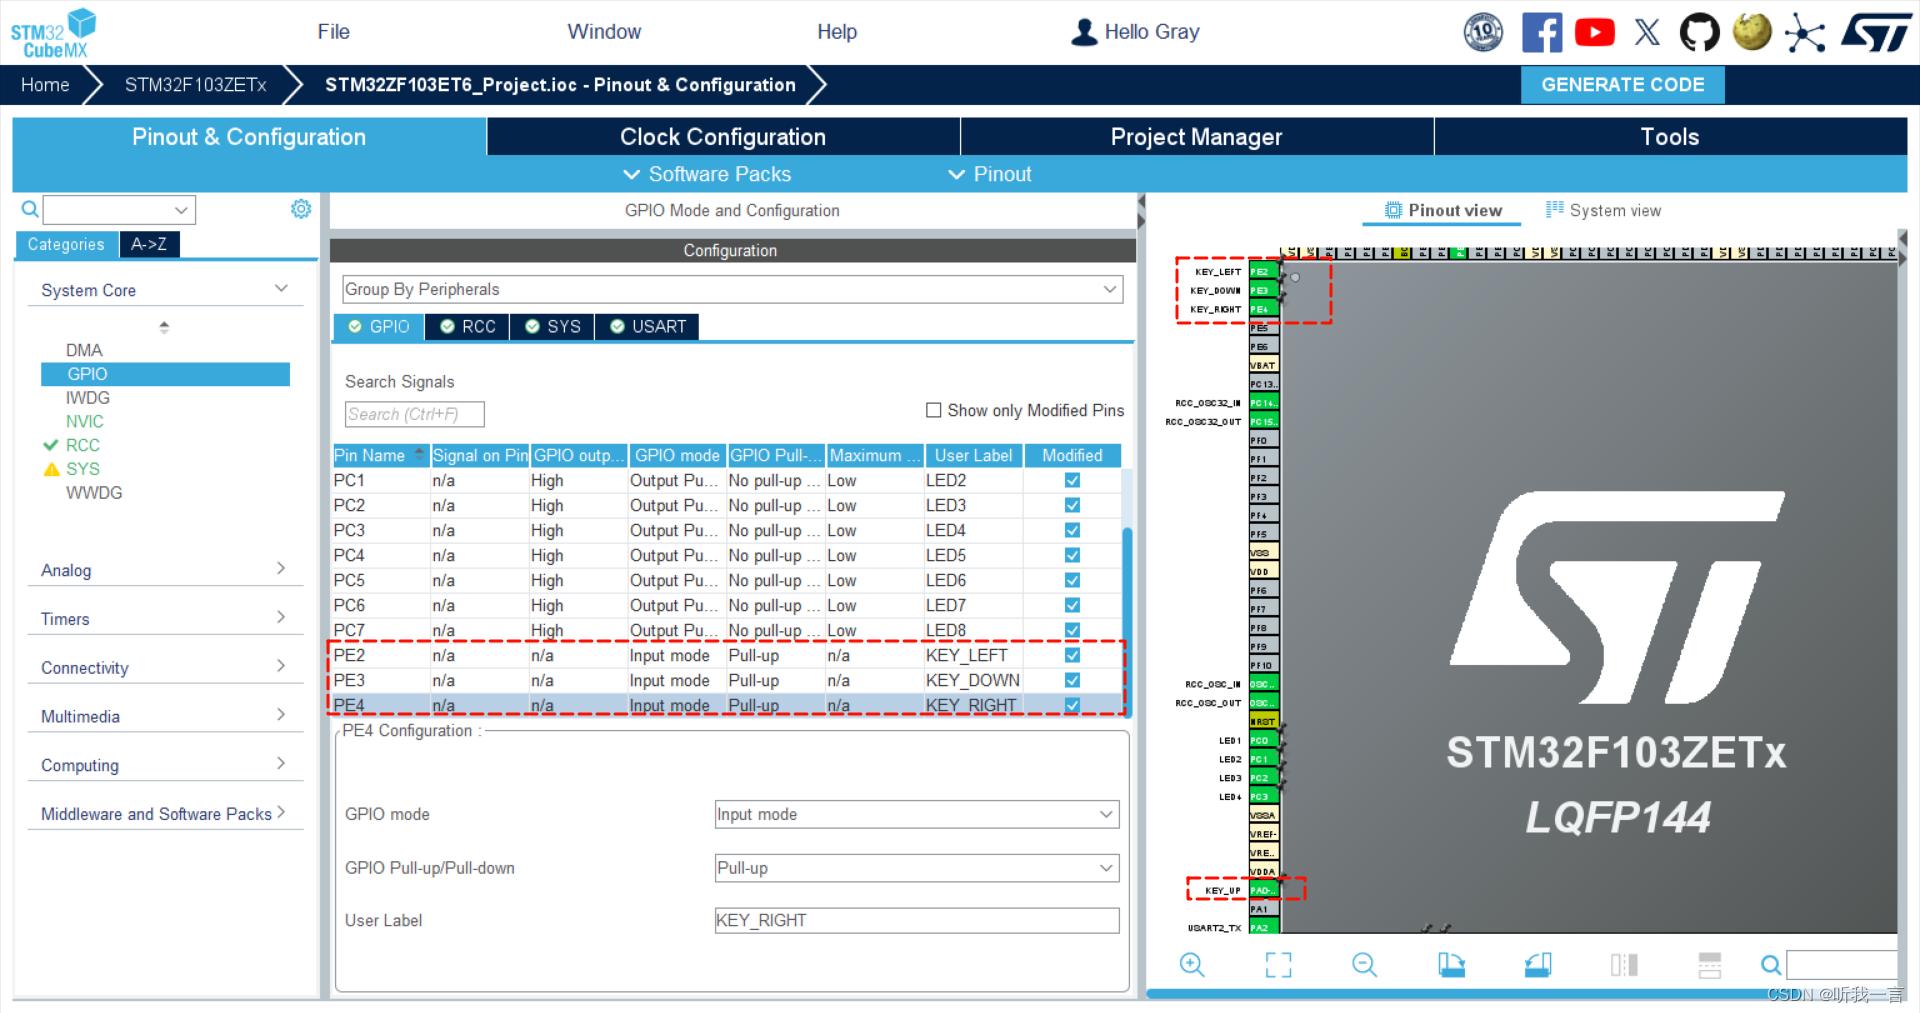Toggle the horizontal split view icon
Viewport: 1920px width, 1013px height.
(x=1710, y=964)
